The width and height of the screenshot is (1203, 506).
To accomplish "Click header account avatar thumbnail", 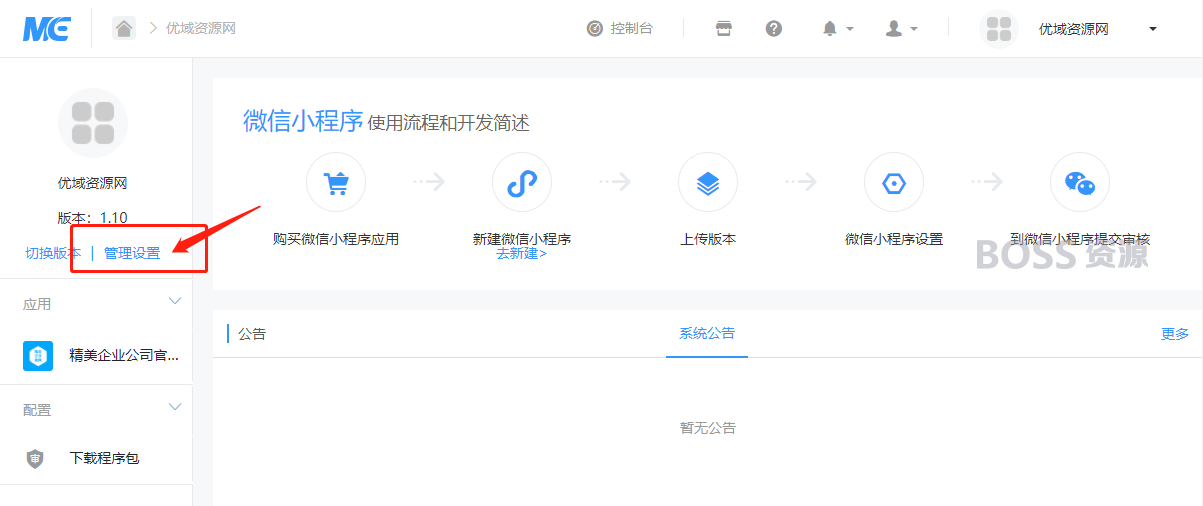I will [x=998, y=28].
